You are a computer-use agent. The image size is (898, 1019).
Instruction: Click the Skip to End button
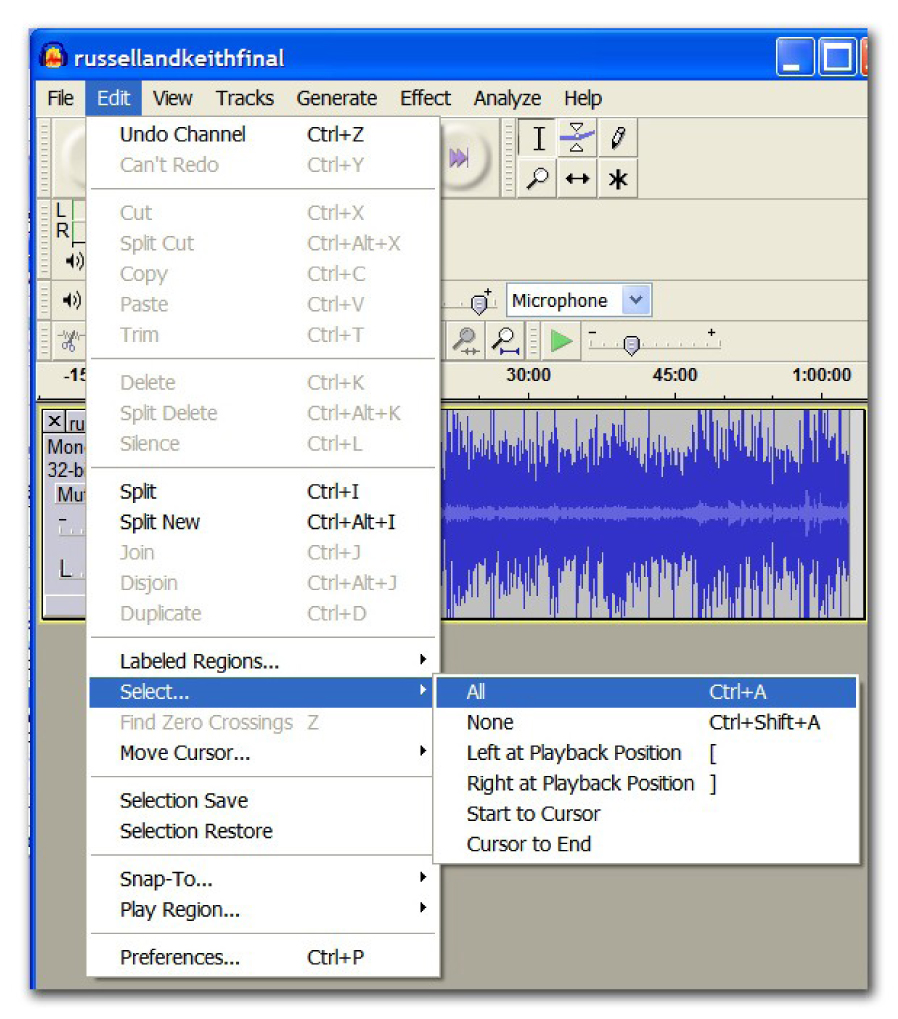click(461, 157)
